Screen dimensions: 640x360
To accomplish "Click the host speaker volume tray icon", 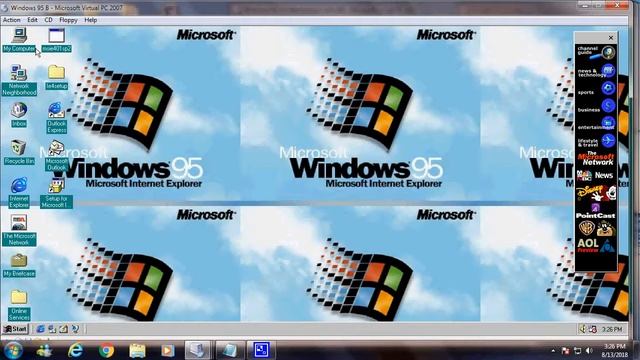I will coord(589,351).
